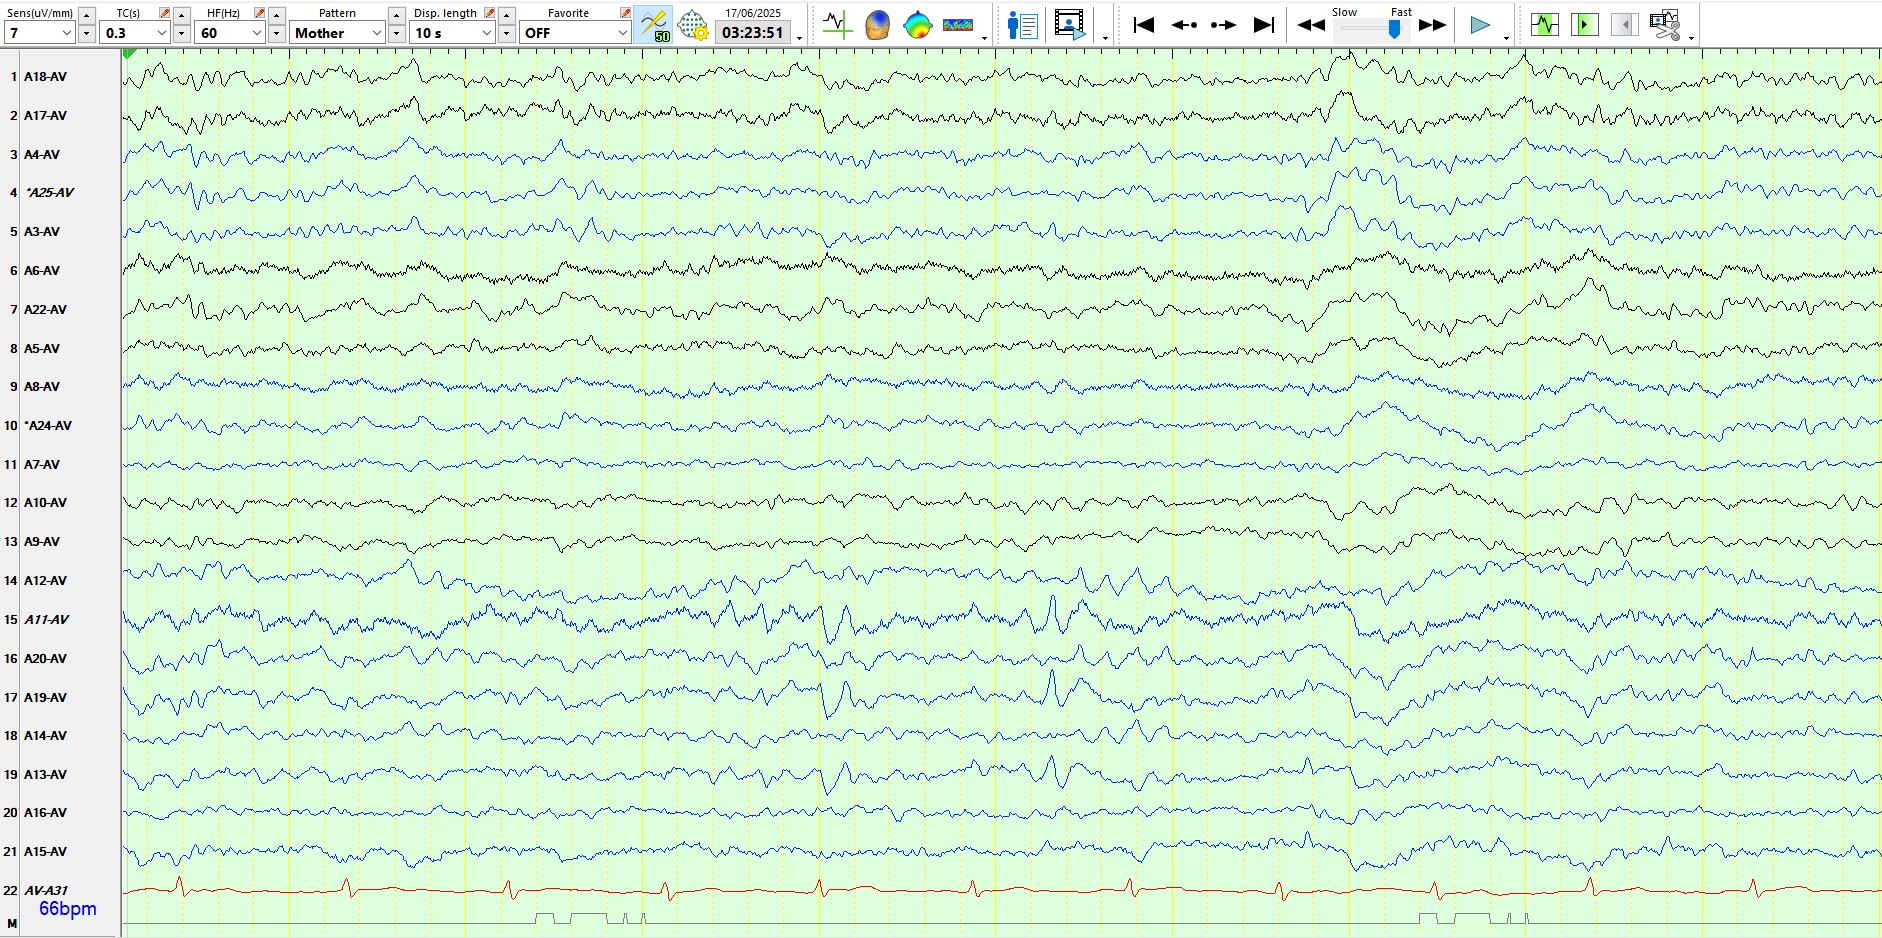Step the Disp. length value down
This screenshot has height=938, width=1882.
point(507,34)
